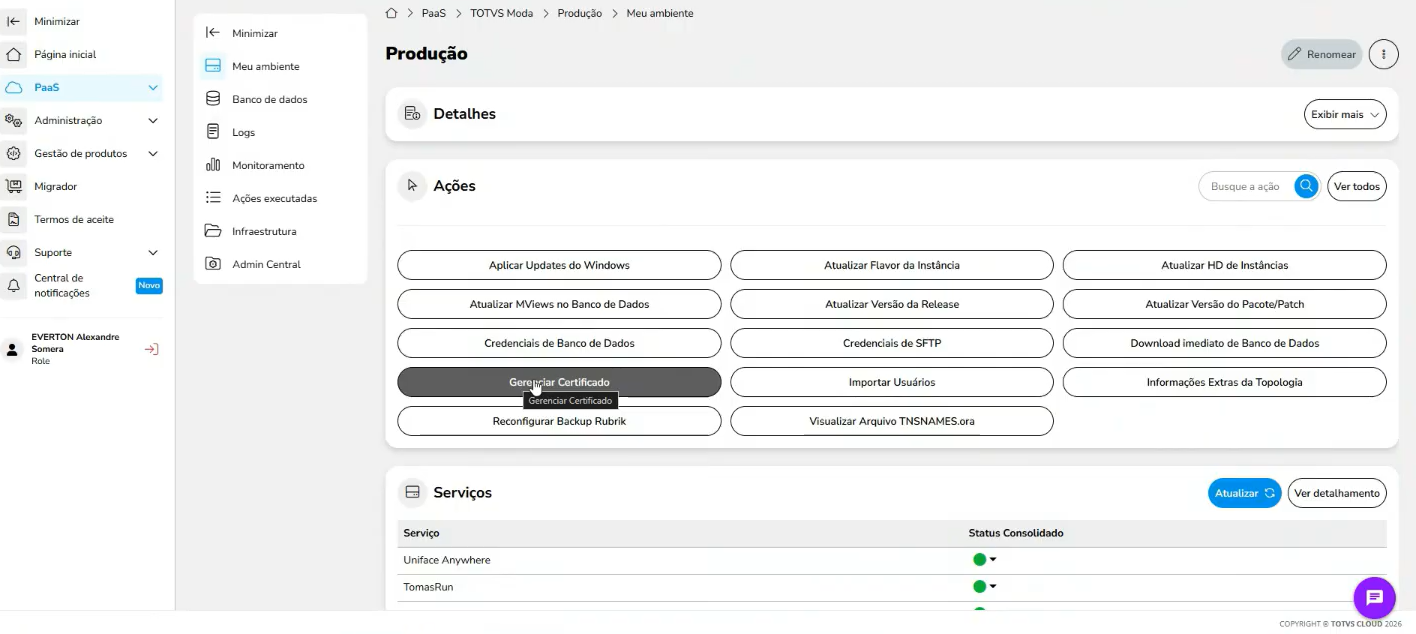Screen dimensions: 1416x634
Task: Click Informações Extras da Topologia
Action: pos(1225,382)
